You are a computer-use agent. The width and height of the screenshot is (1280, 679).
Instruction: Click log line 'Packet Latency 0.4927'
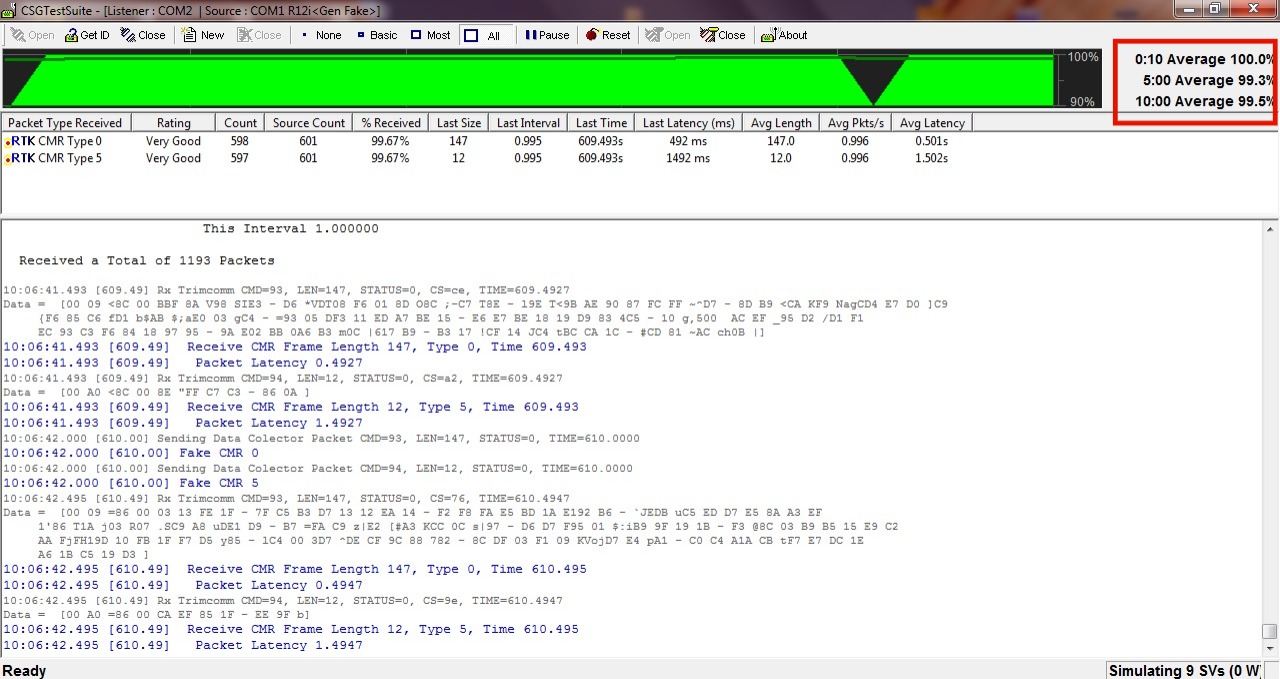[181, 363]
